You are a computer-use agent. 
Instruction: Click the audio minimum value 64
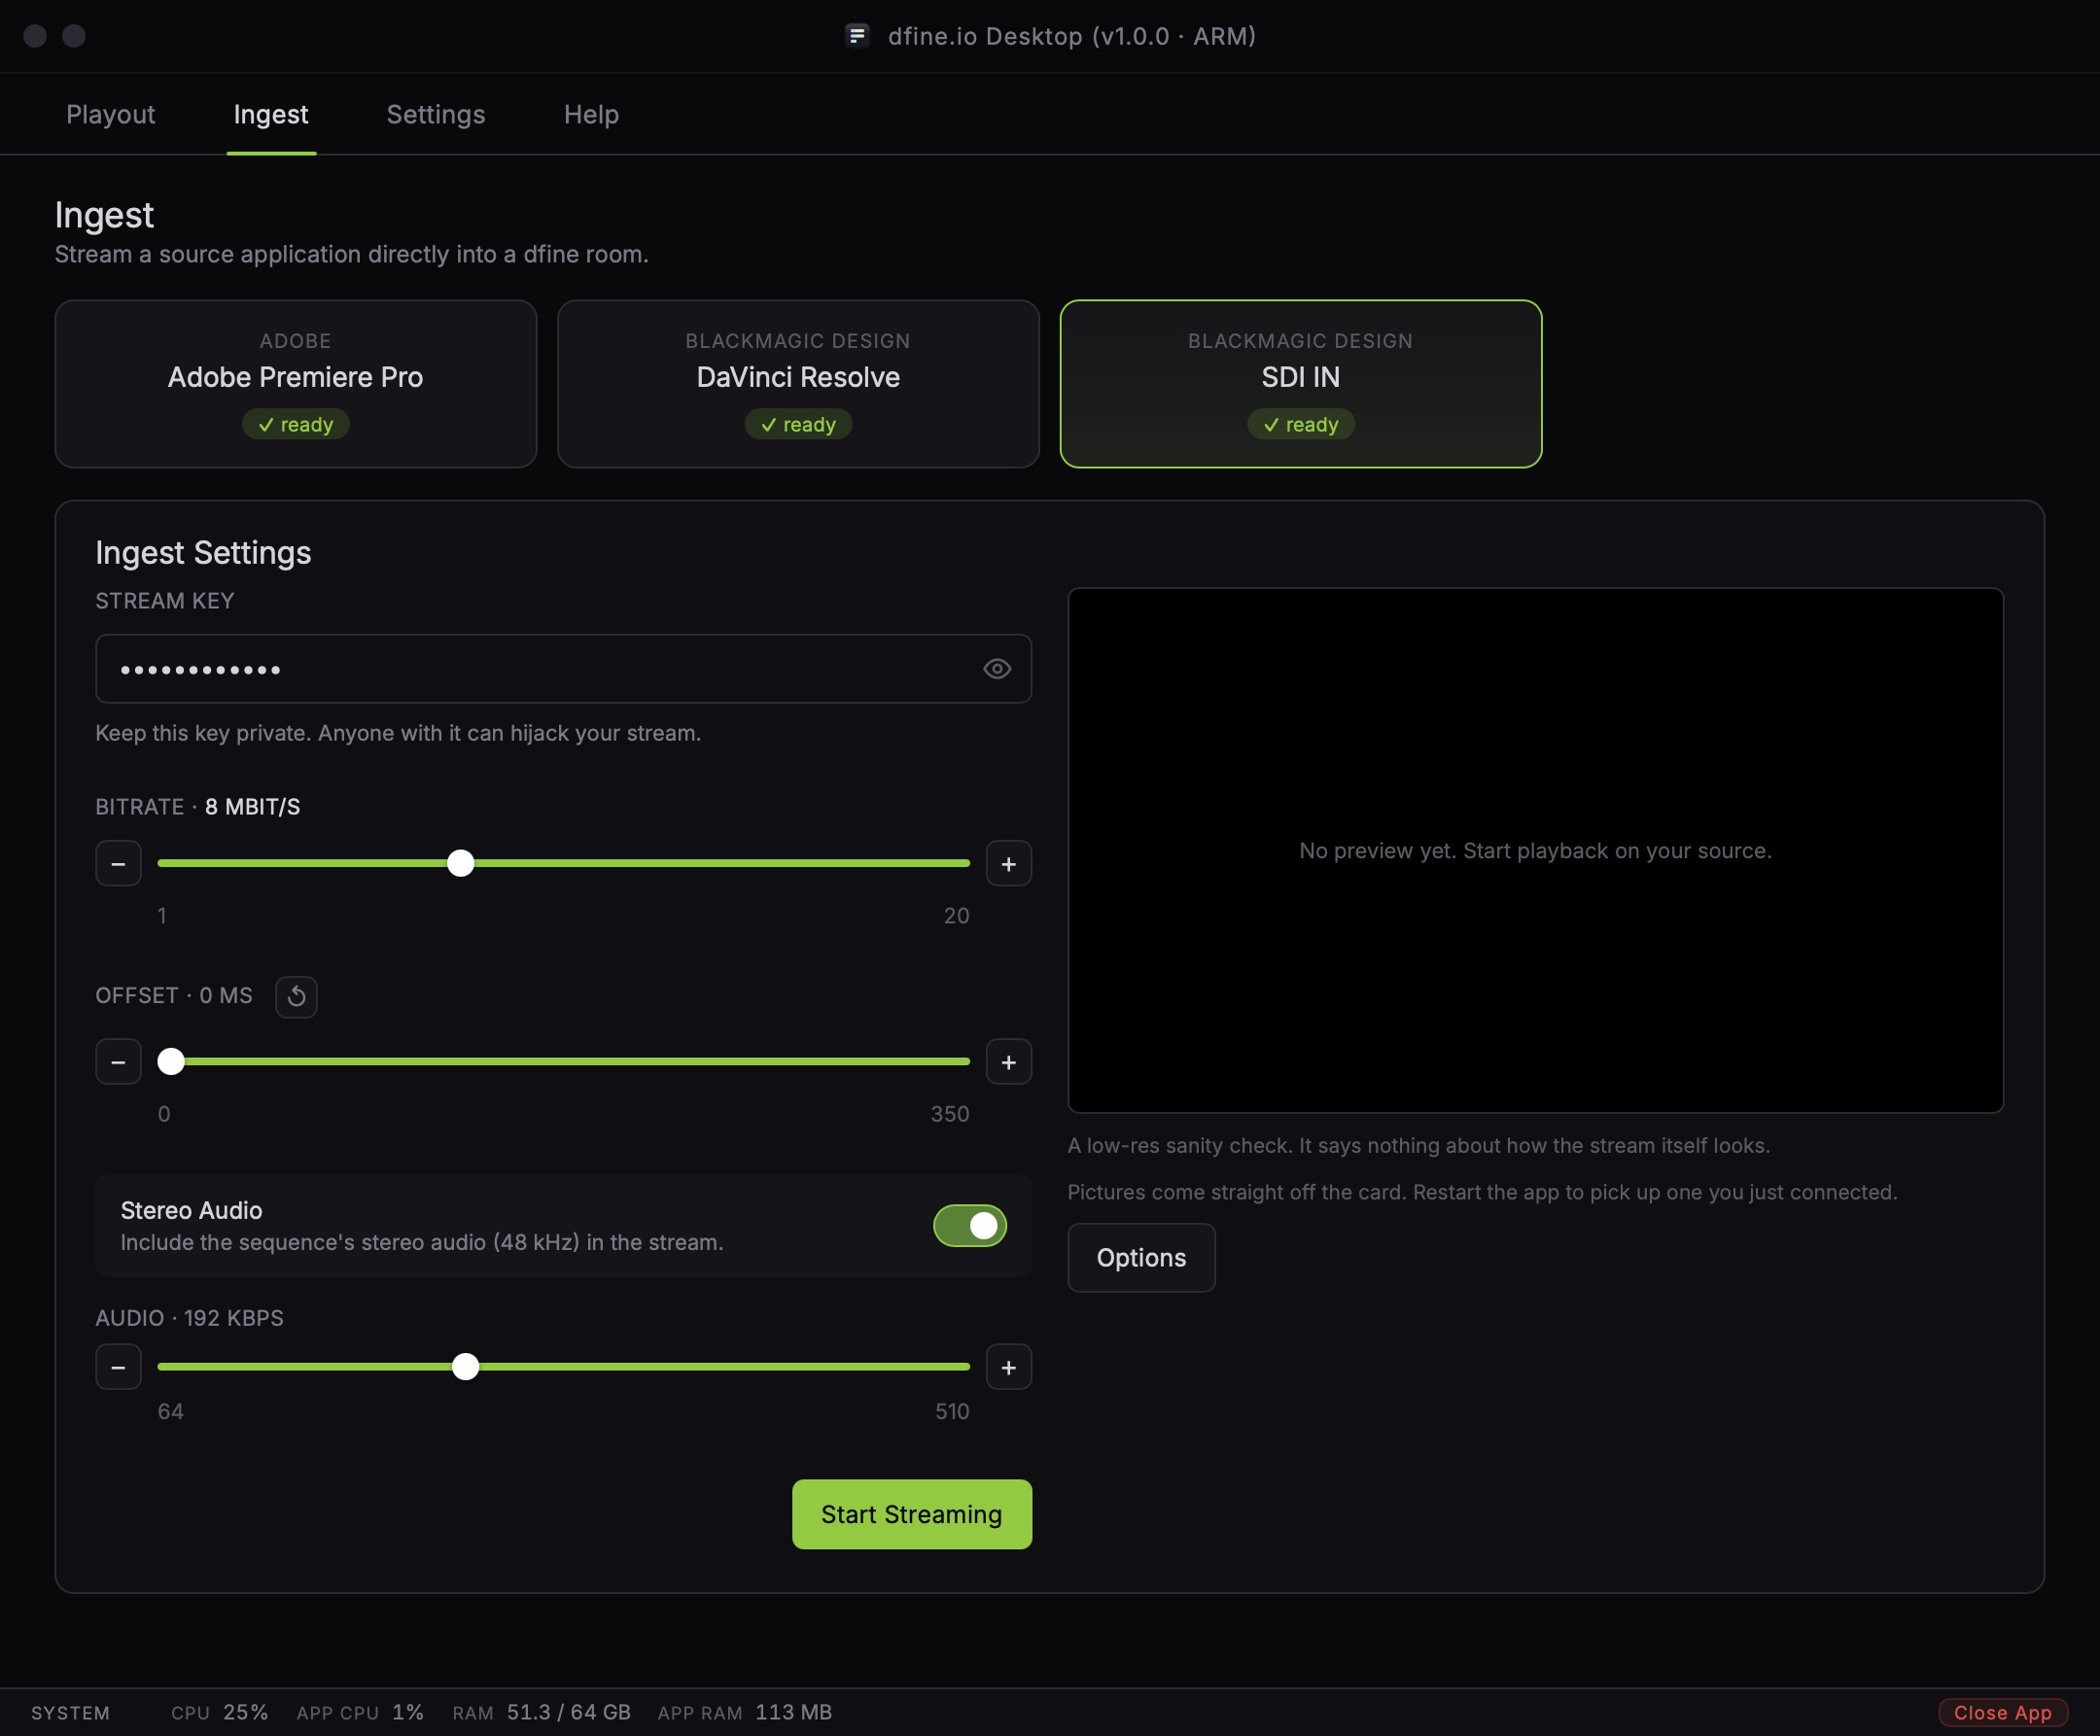coord(170,1411)
